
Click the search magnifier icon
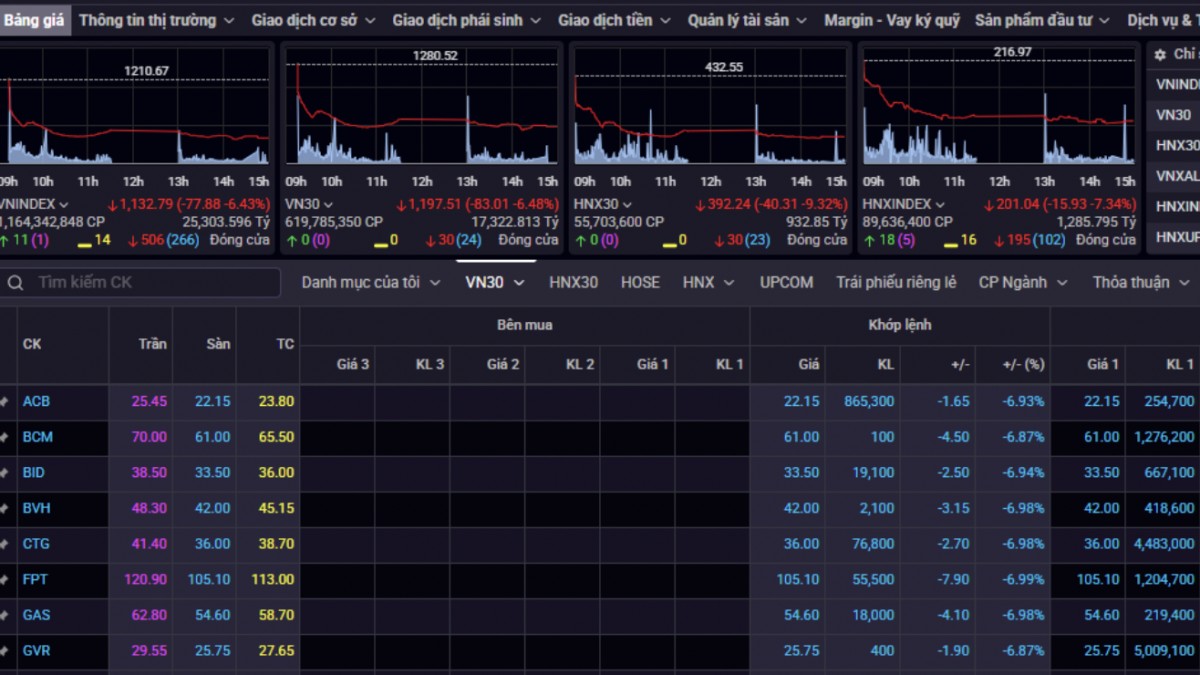click(x=15, y=283)
